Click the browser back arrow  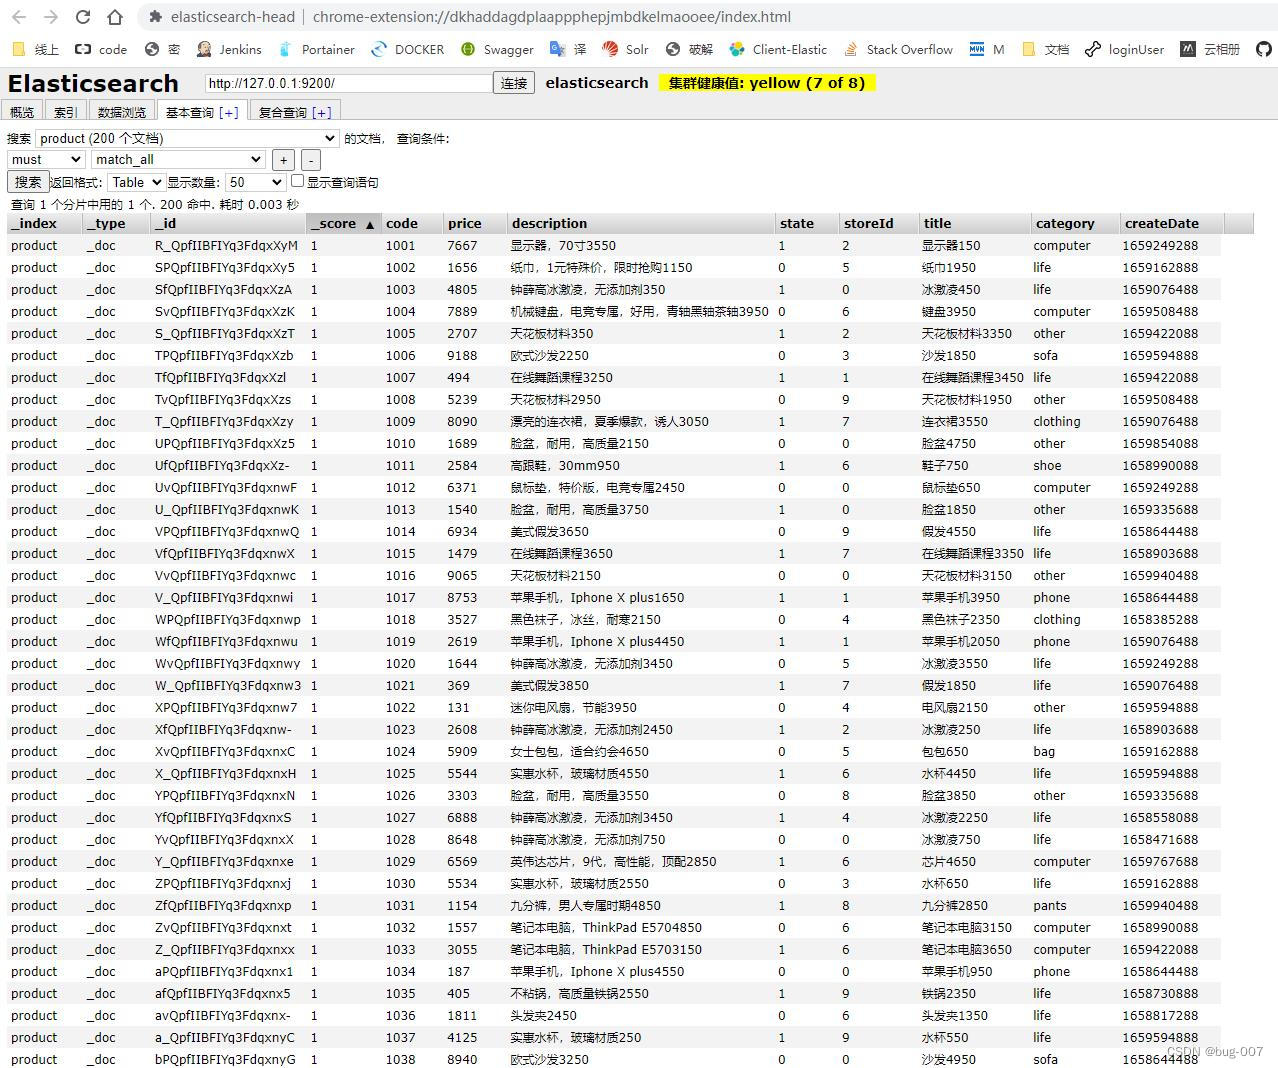[x=19, y=17]
